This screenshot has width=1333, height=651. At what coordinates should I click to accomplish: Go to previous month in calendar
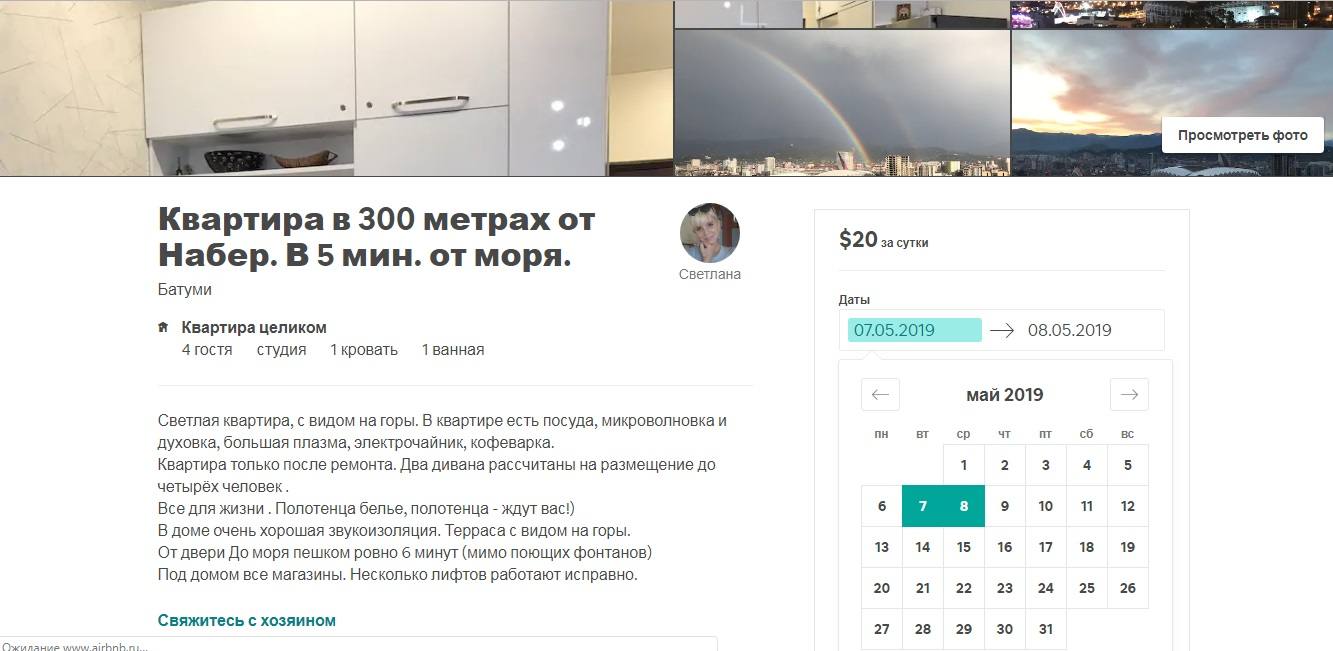pos(880,394)
